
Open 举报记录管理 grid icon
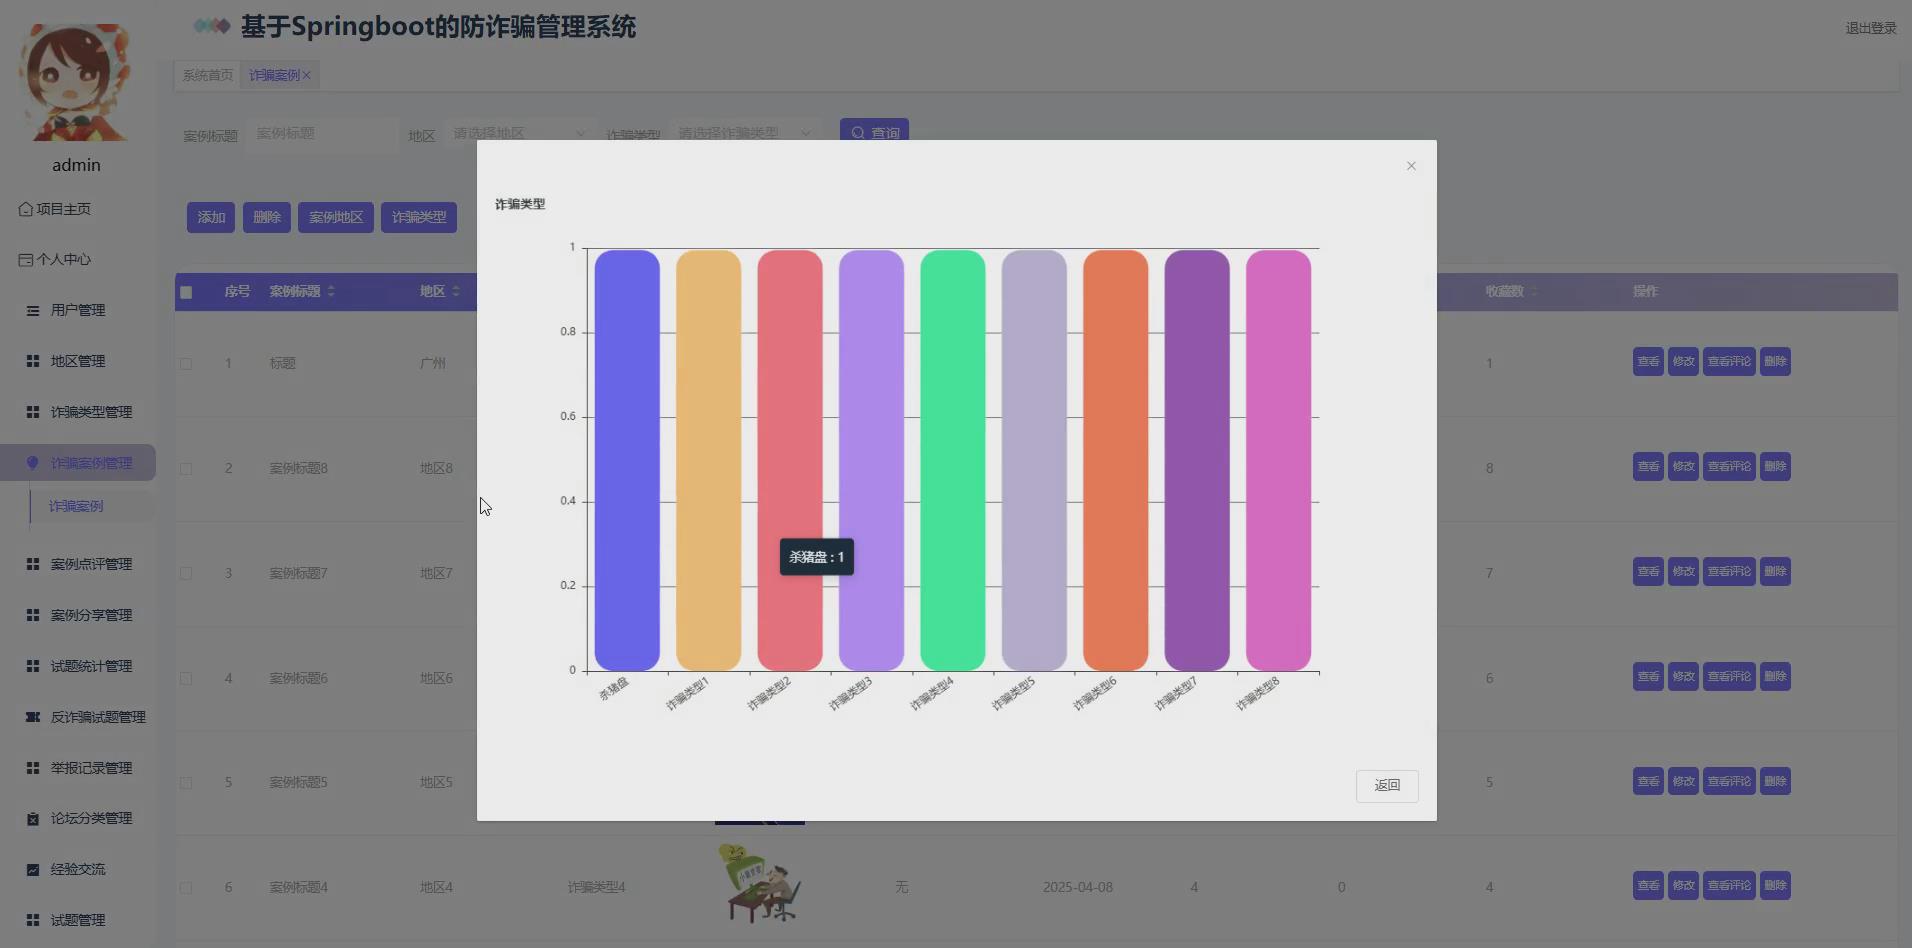(33, 768)
